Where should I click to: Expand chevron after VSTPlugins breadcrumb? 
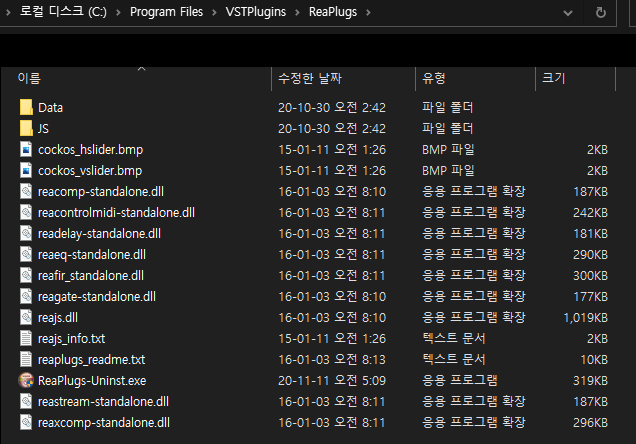coord(297,13)
